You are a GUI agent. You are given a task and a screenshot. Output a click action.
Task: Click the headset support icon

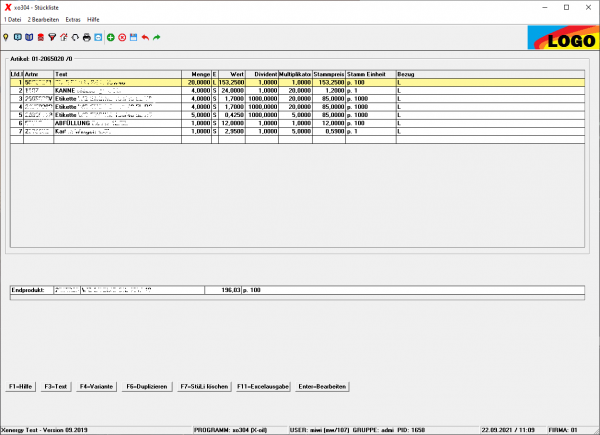75,37
